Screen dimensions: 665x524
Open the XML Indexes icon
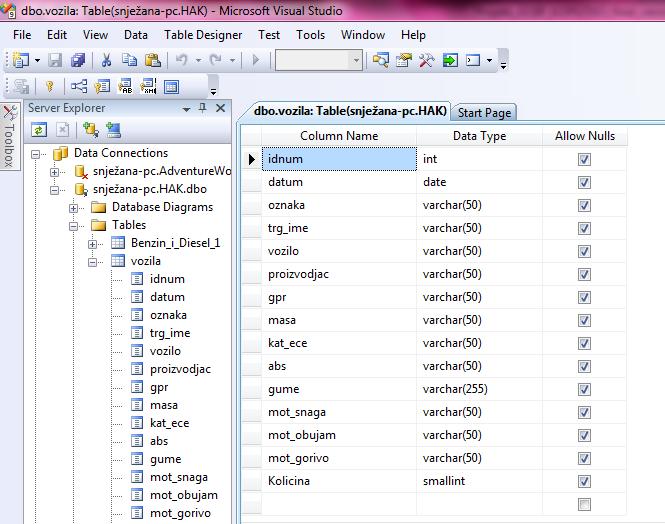pos(148,86)
